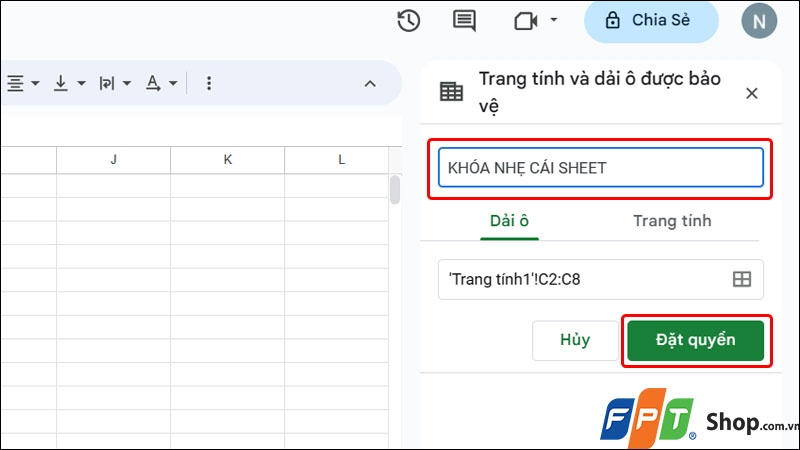This screenshot has height=450, width=800.
Task: Click the vertical scrollbar thumb
Action: [x=395, y=190]
